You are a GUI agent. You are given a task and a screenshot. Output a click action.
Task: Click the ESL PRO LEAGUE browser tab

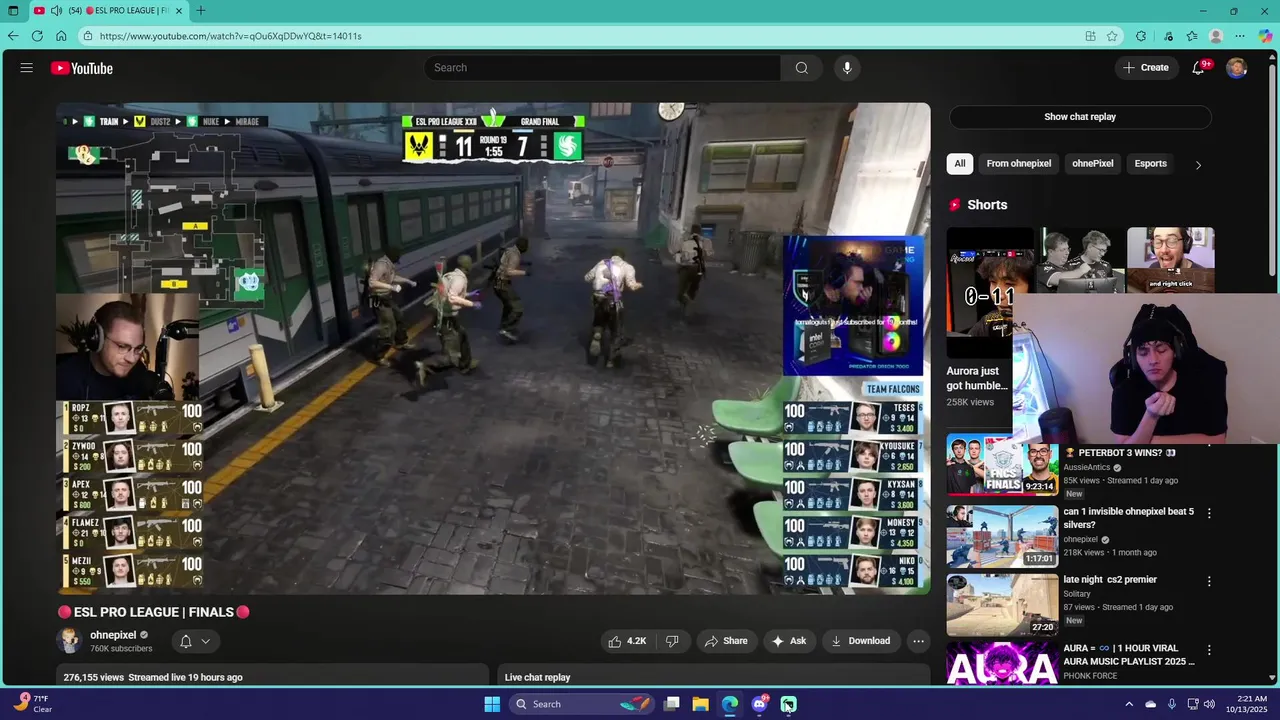[107, 11]
